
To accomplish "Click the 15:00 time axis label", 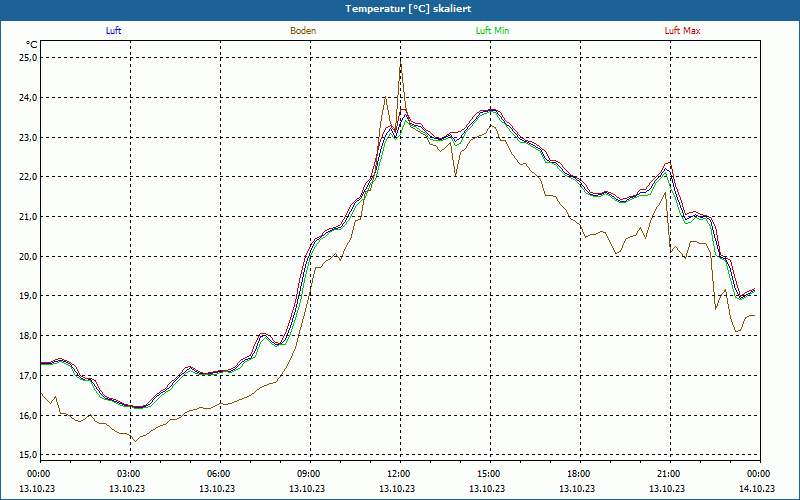I will (490, 474).
